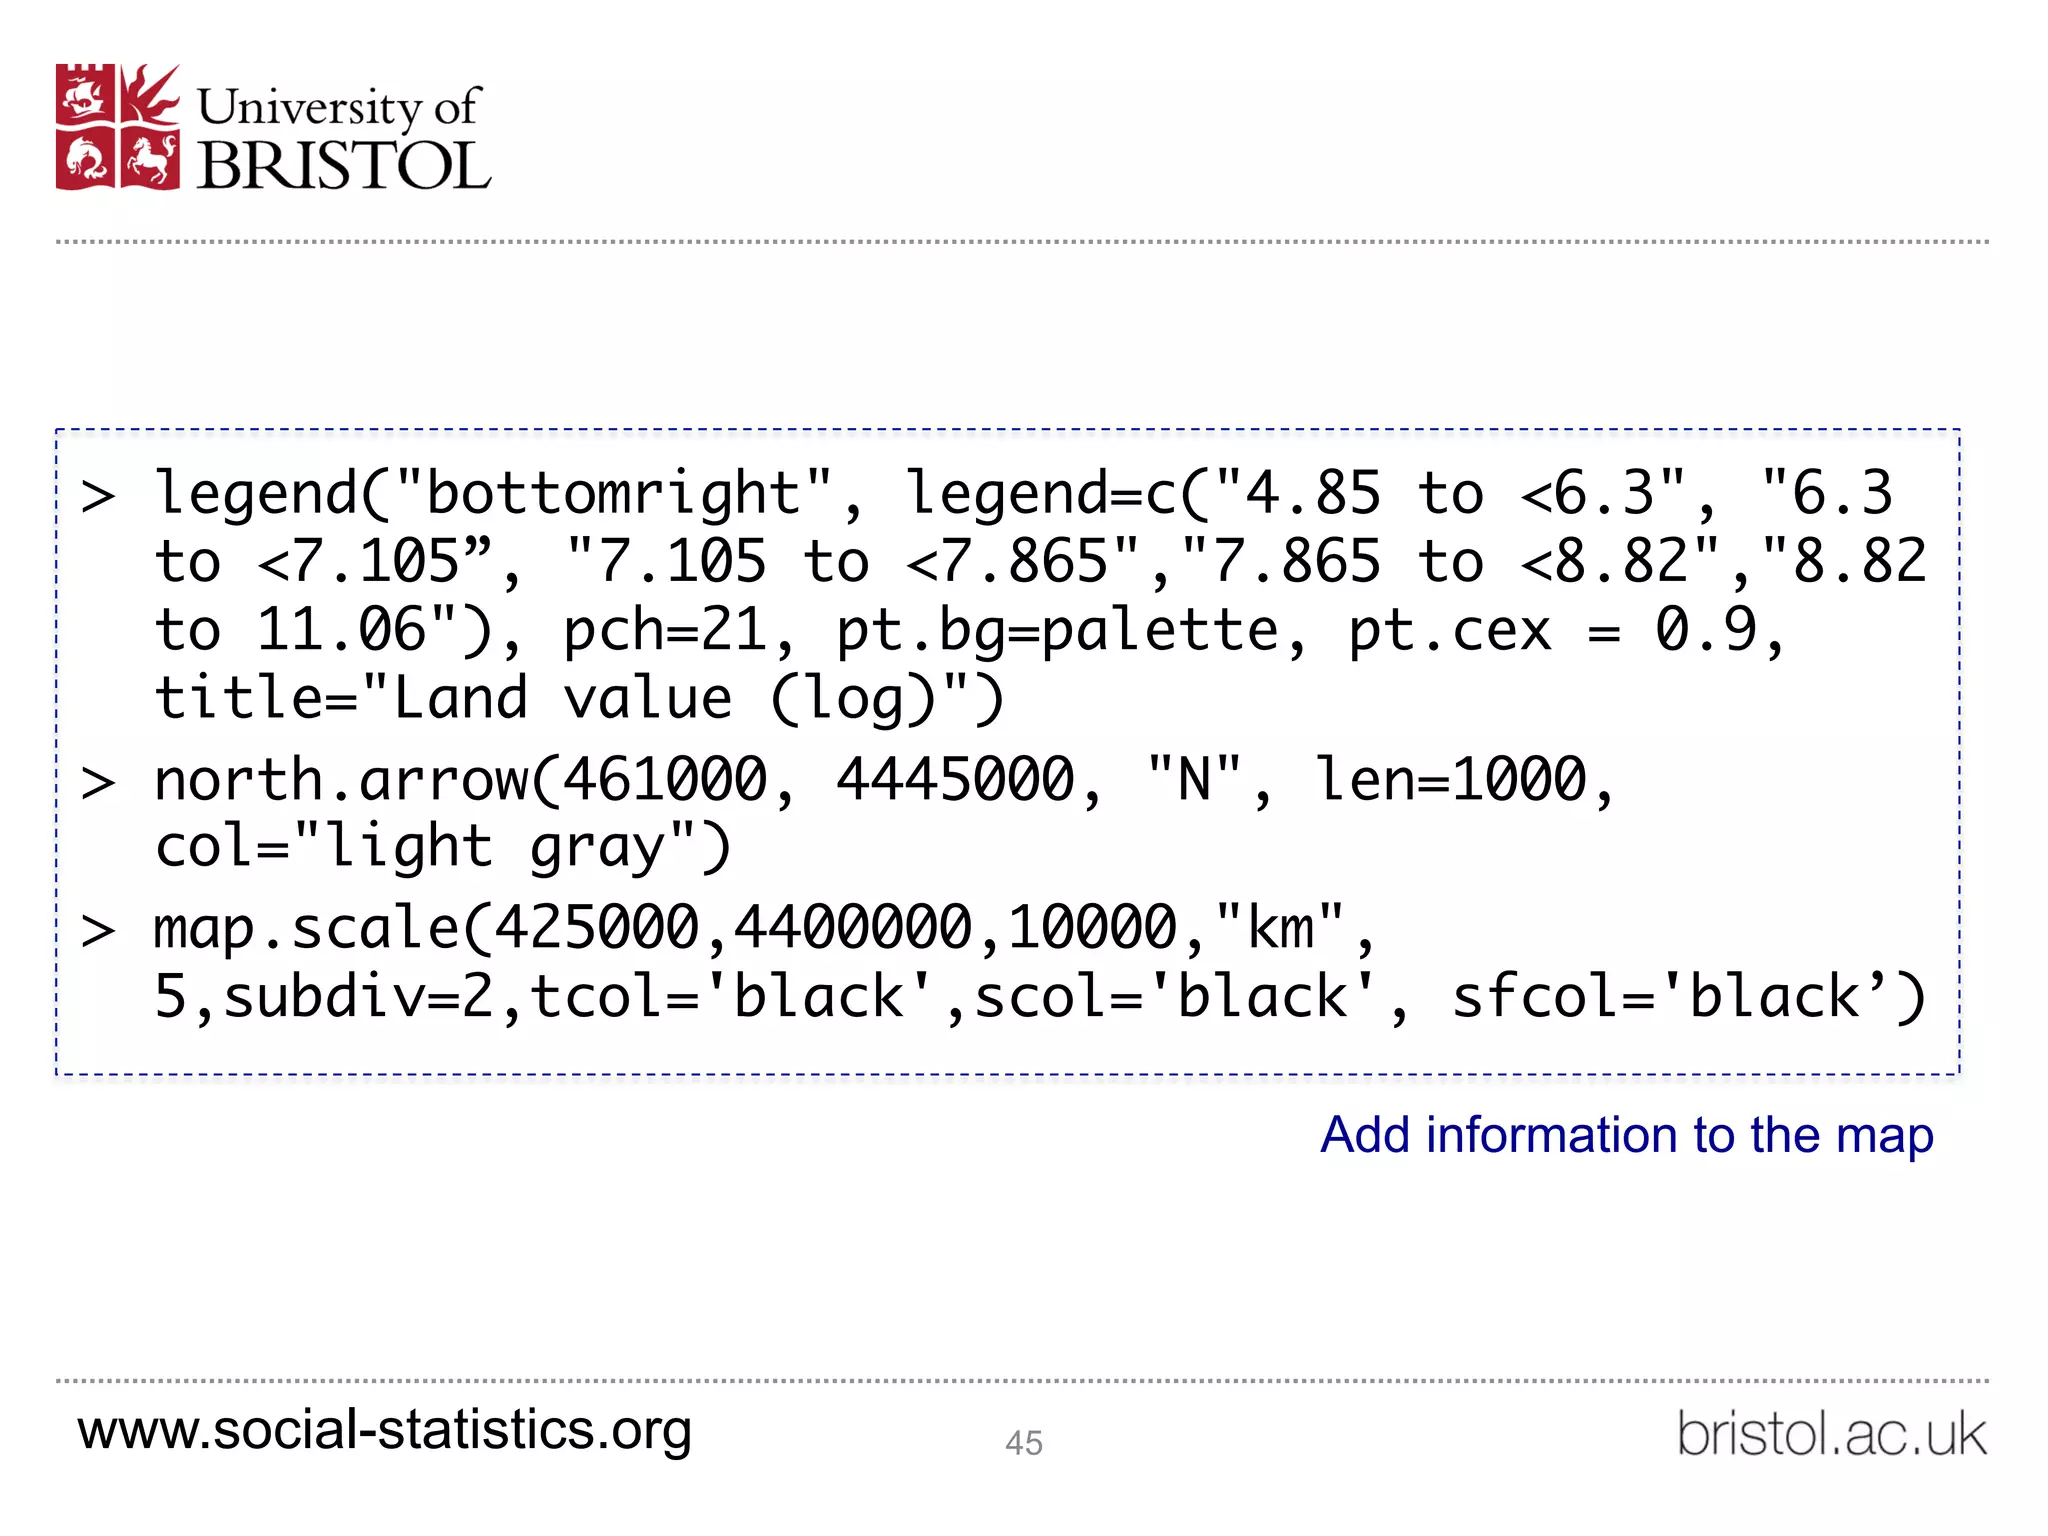Click the slide number 45

pos(1024,1443)
